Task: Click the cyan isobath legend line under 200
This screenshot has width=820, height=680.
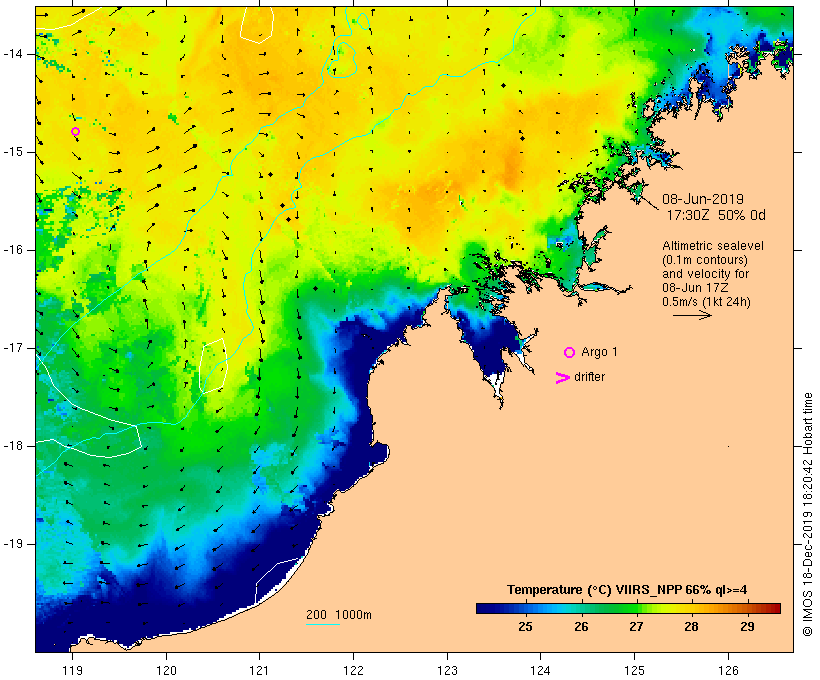Action: [x=323, y=624]
